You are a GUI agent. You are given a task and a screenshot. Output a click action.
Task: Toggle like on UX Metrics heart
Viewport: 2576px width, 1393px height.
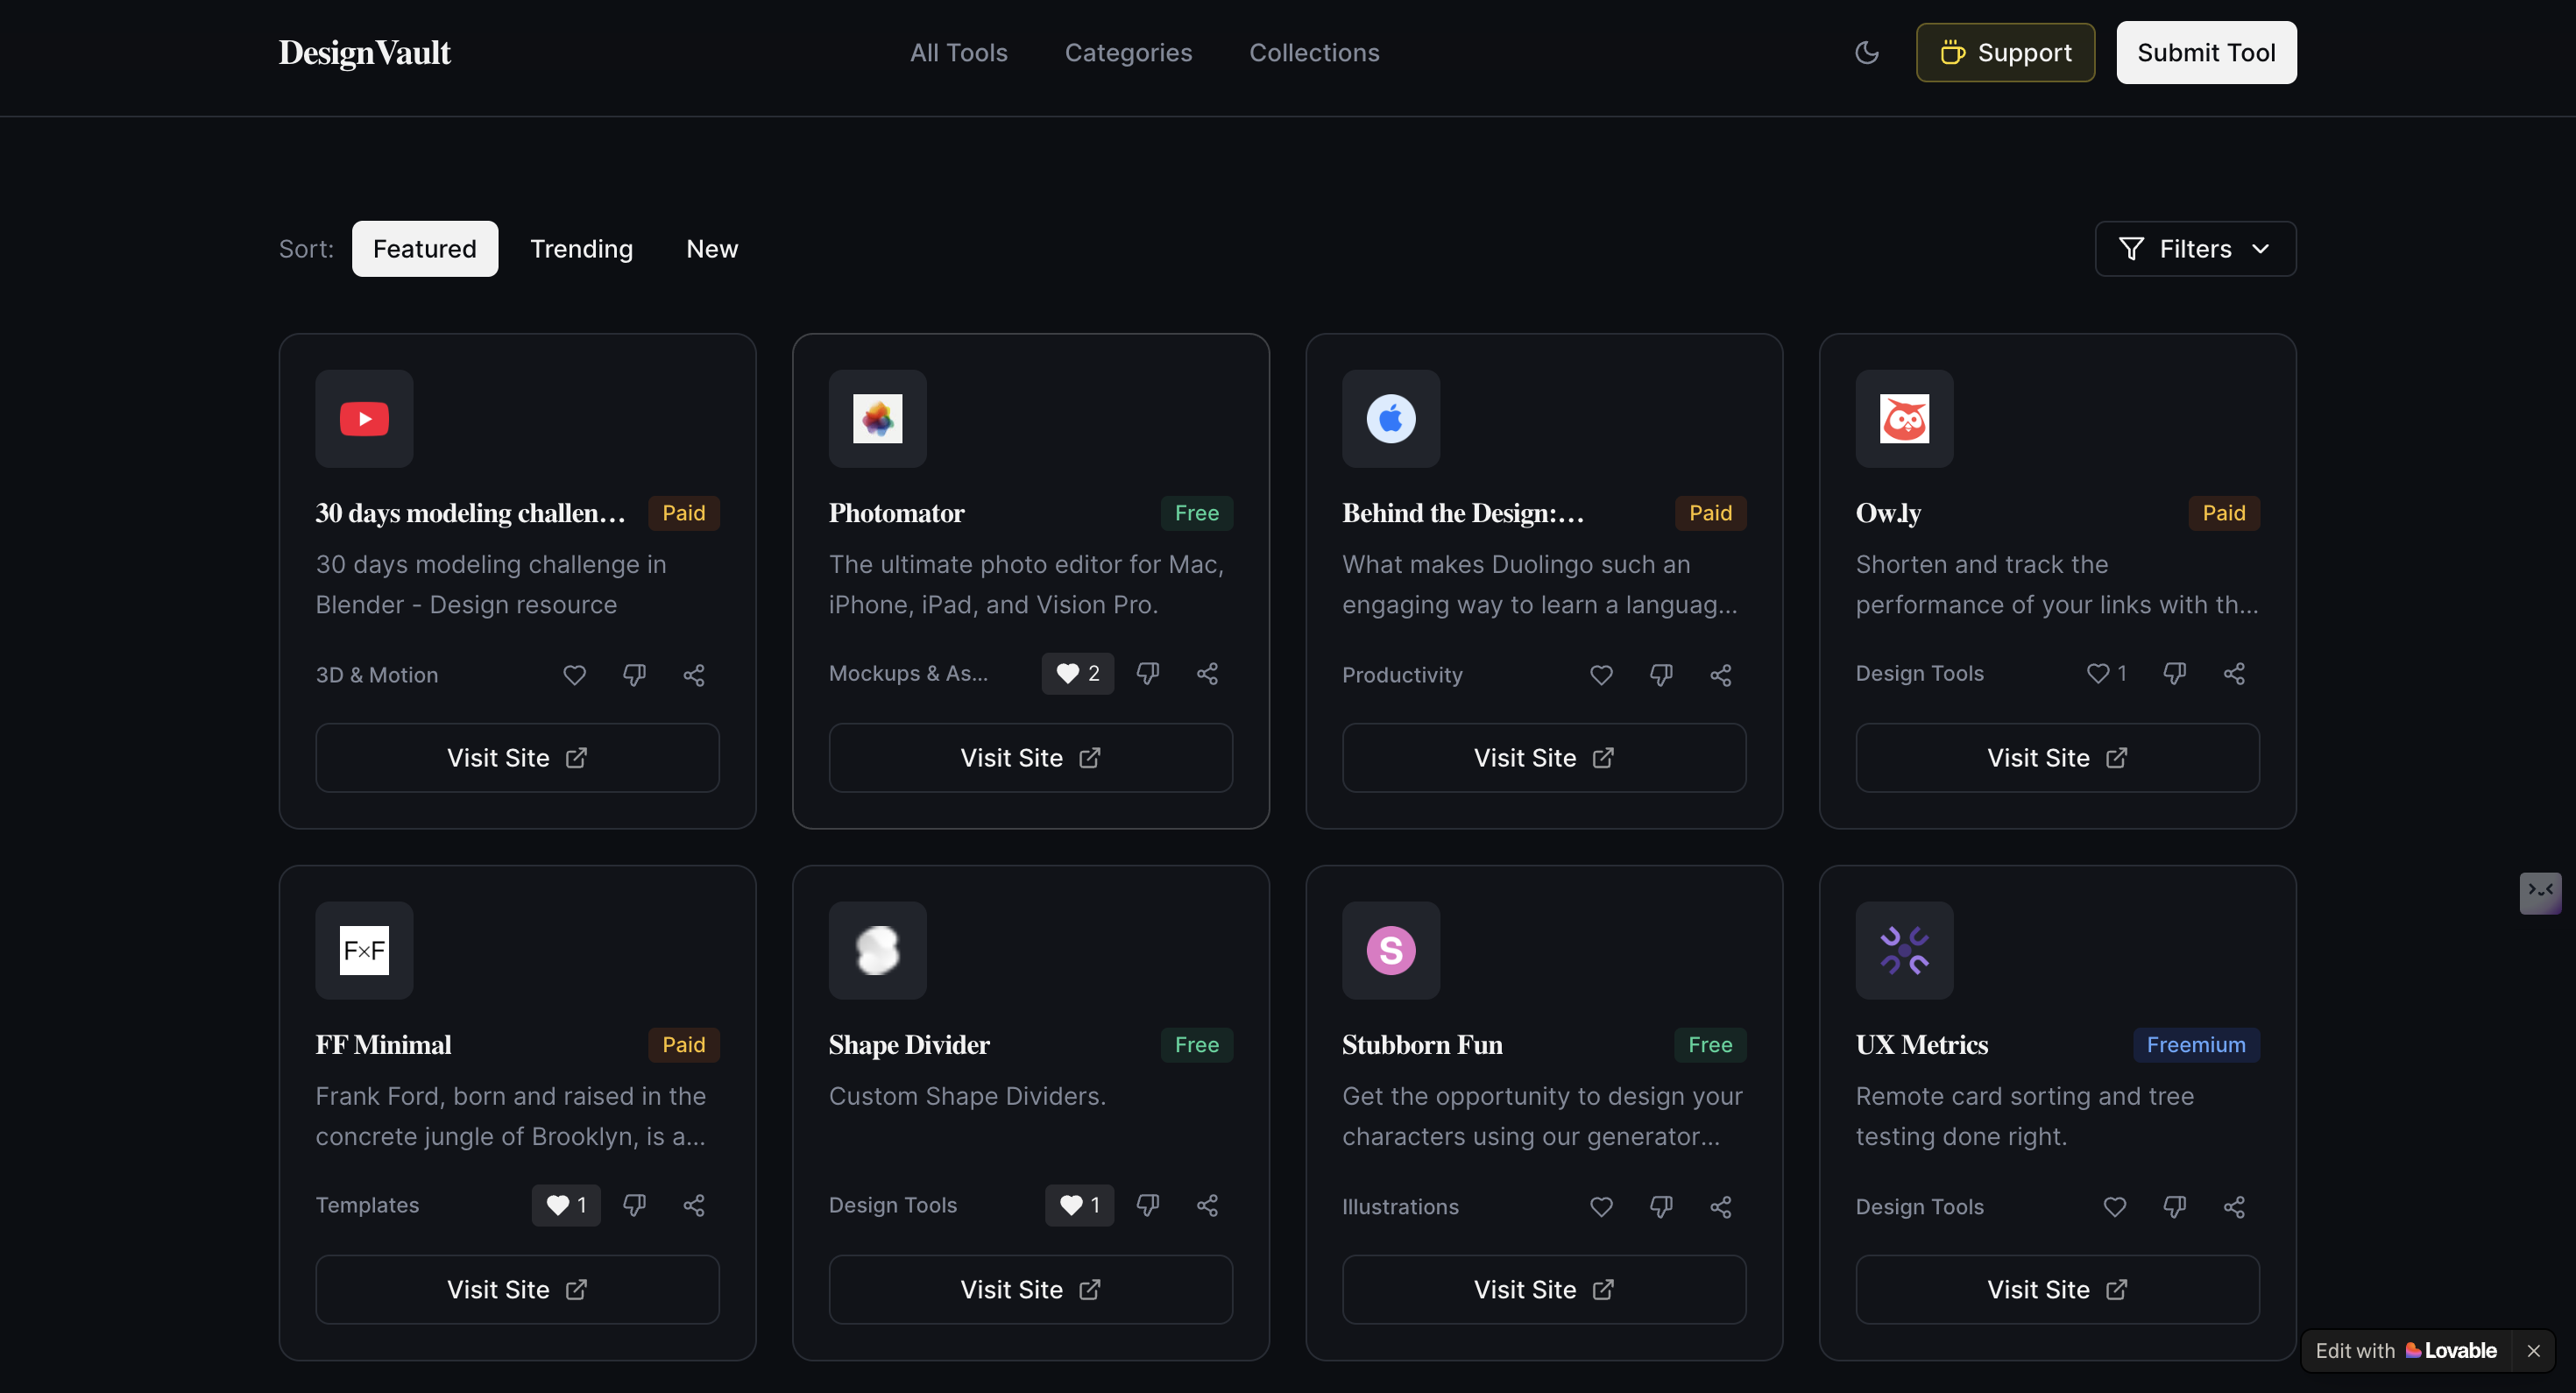click(x=2114, y=1207)
